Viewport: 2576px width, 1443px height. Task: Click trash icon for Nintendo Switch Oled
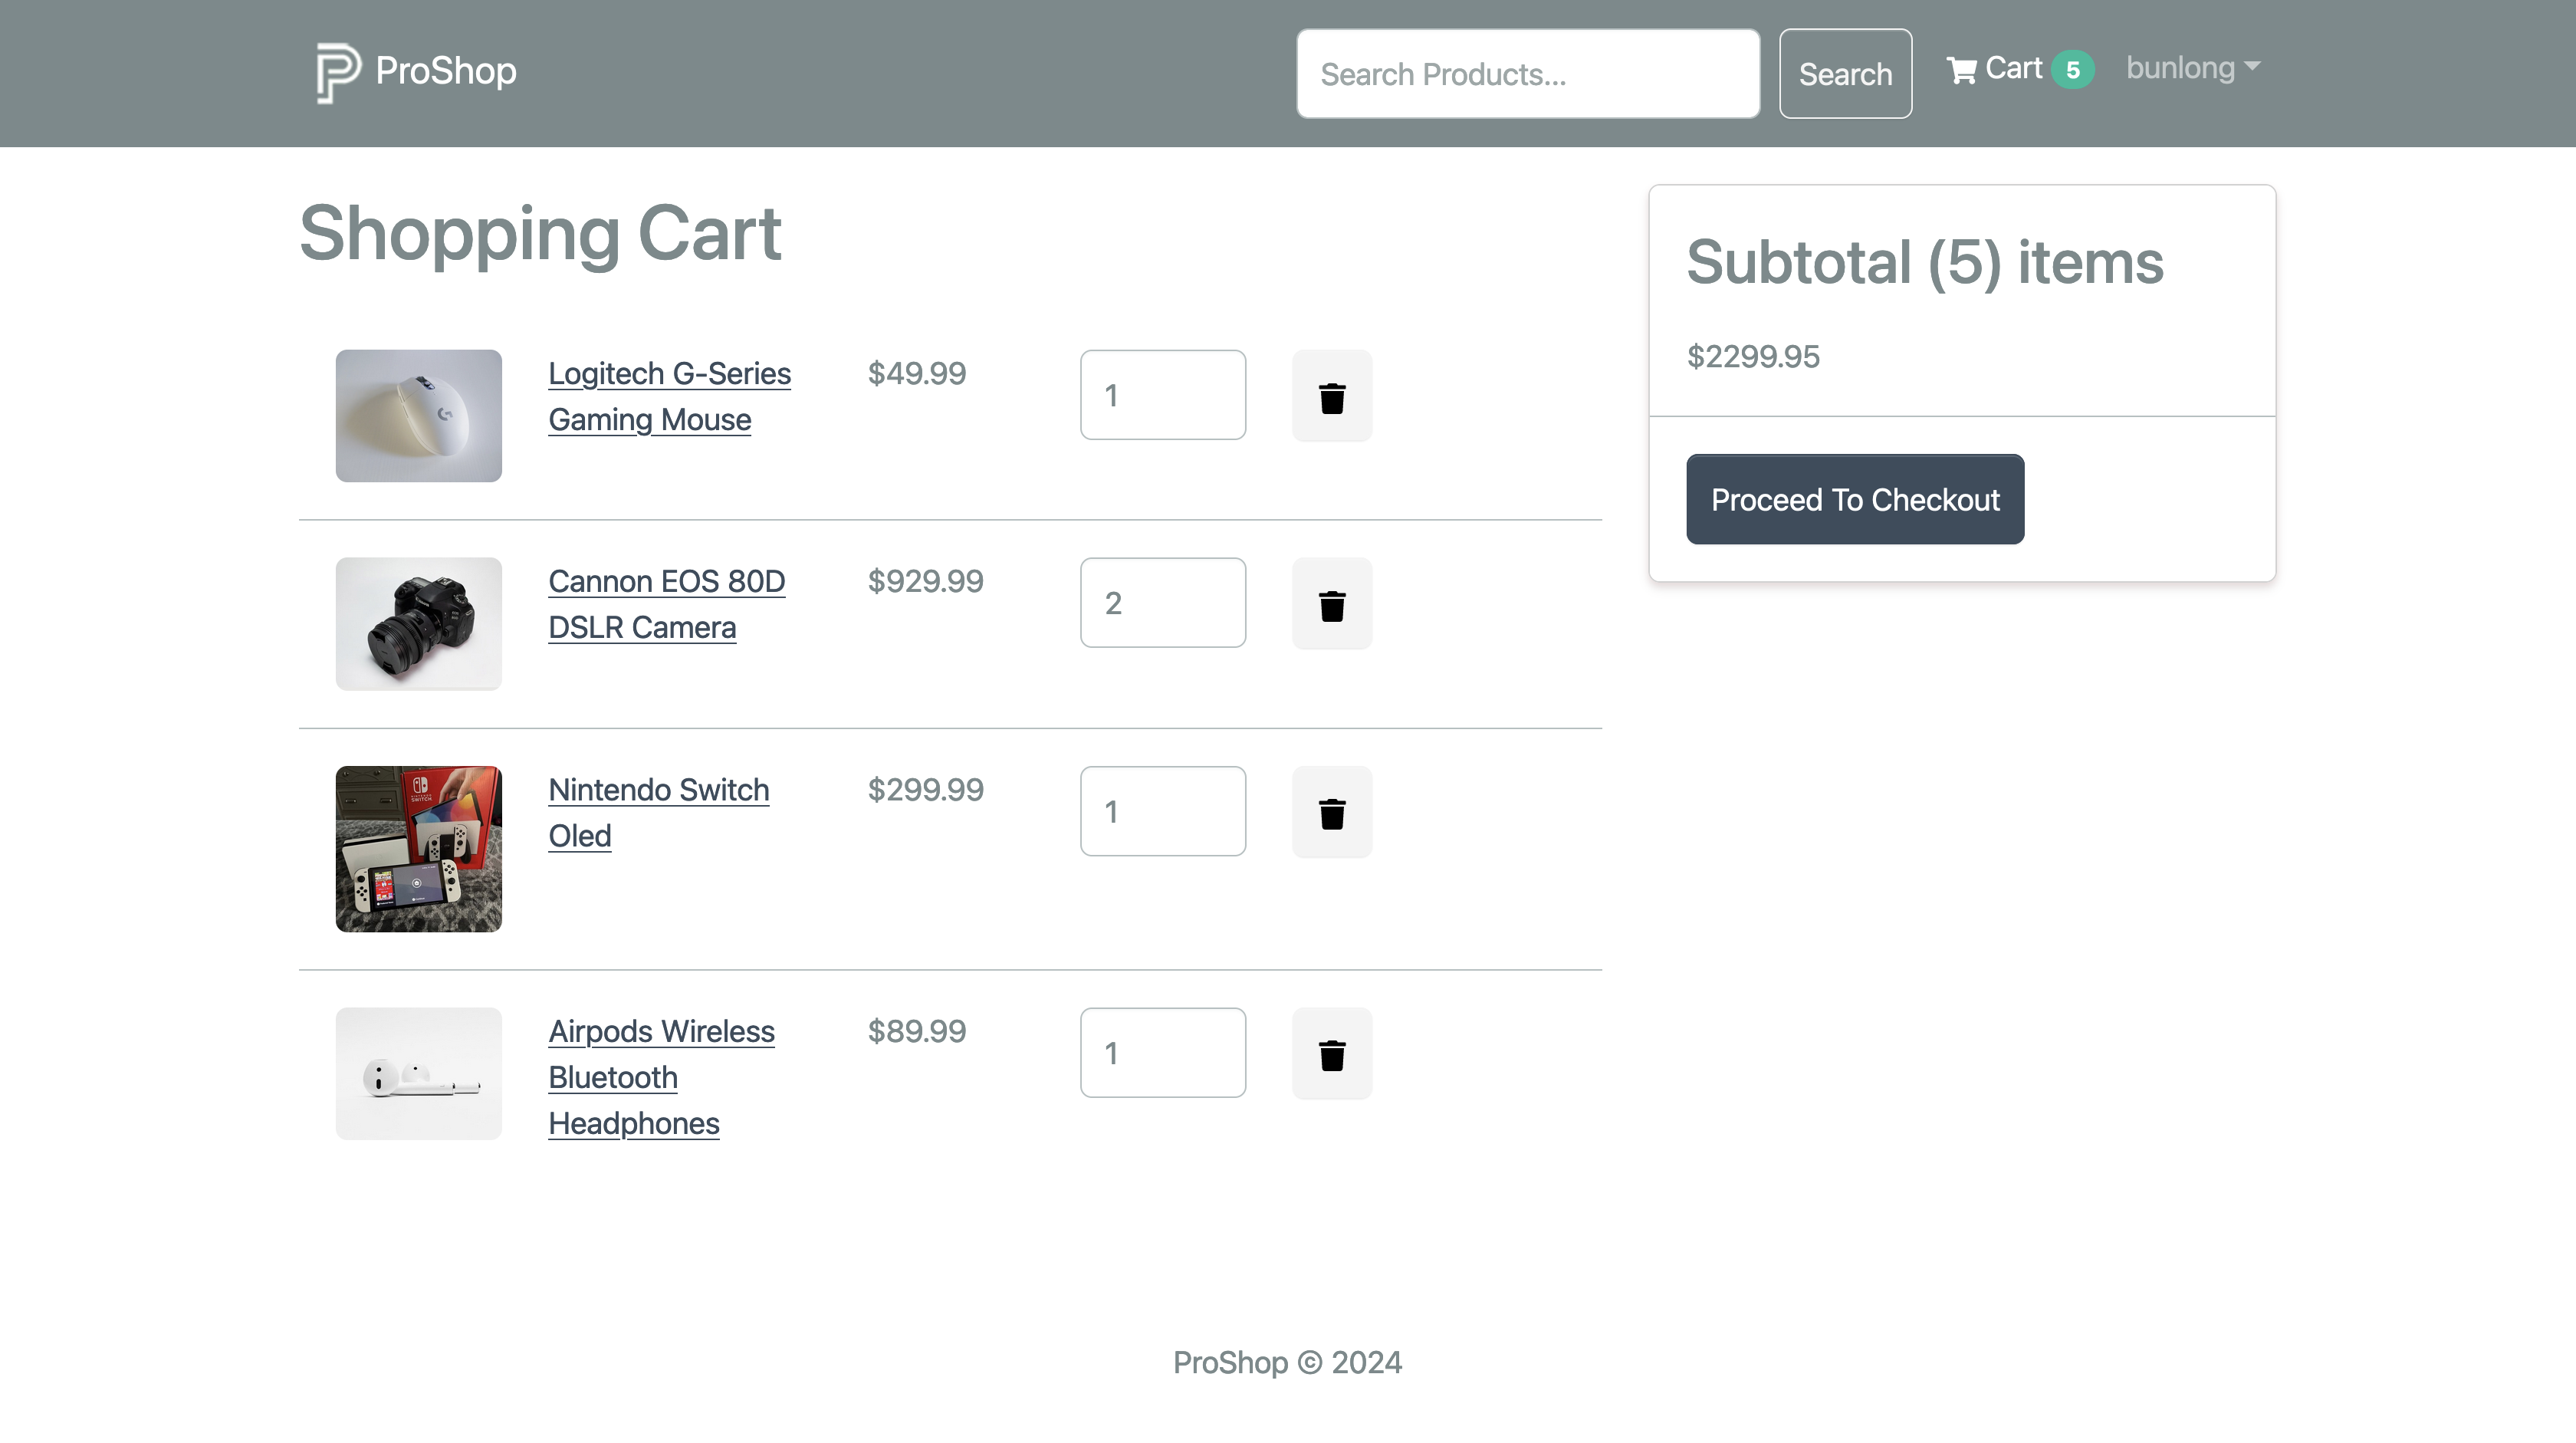click(1331, 812)
